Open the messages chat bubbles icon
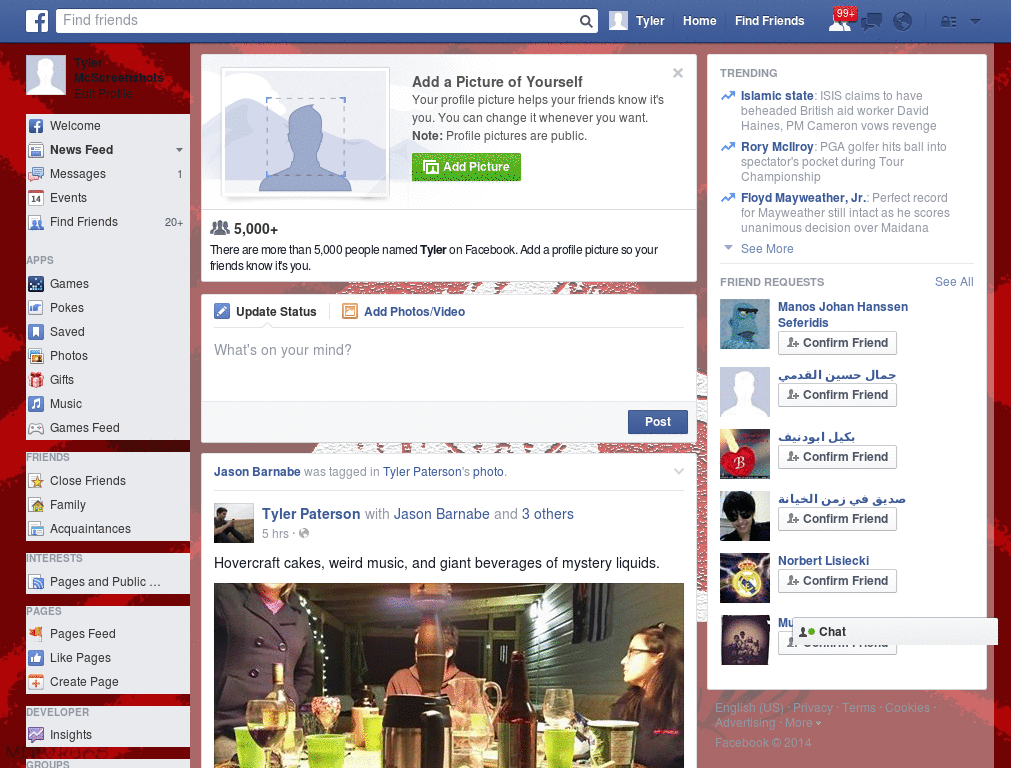This screenshot has width=1024, height=768. pyautogui.click(x=871, y=22)
